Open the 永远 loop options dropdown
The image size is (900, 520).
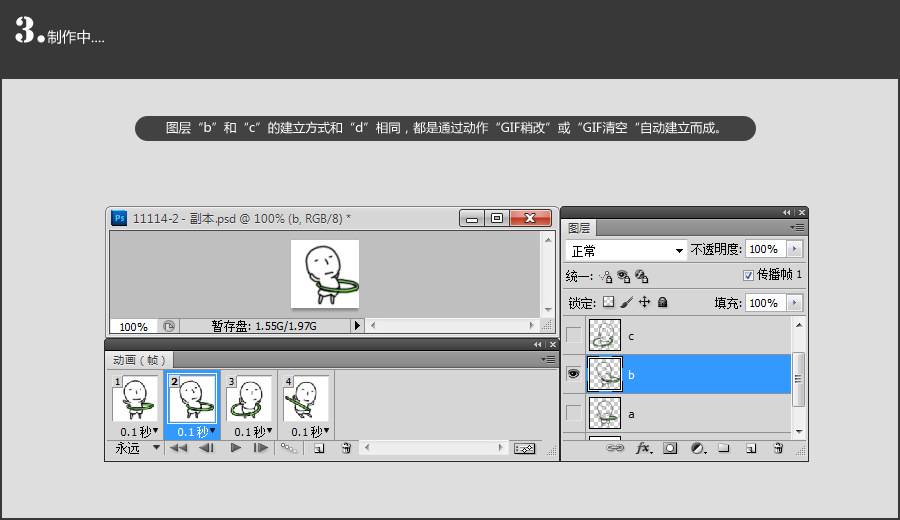[x=136, y=448]
